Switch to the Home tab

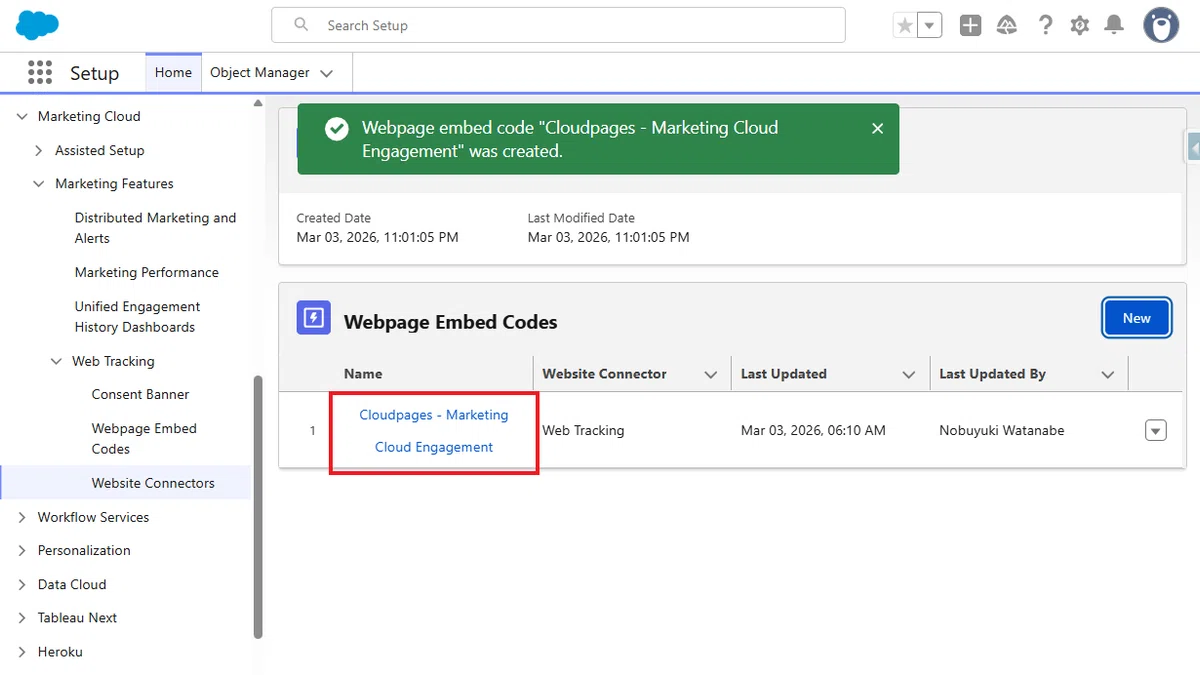[173, 72]
